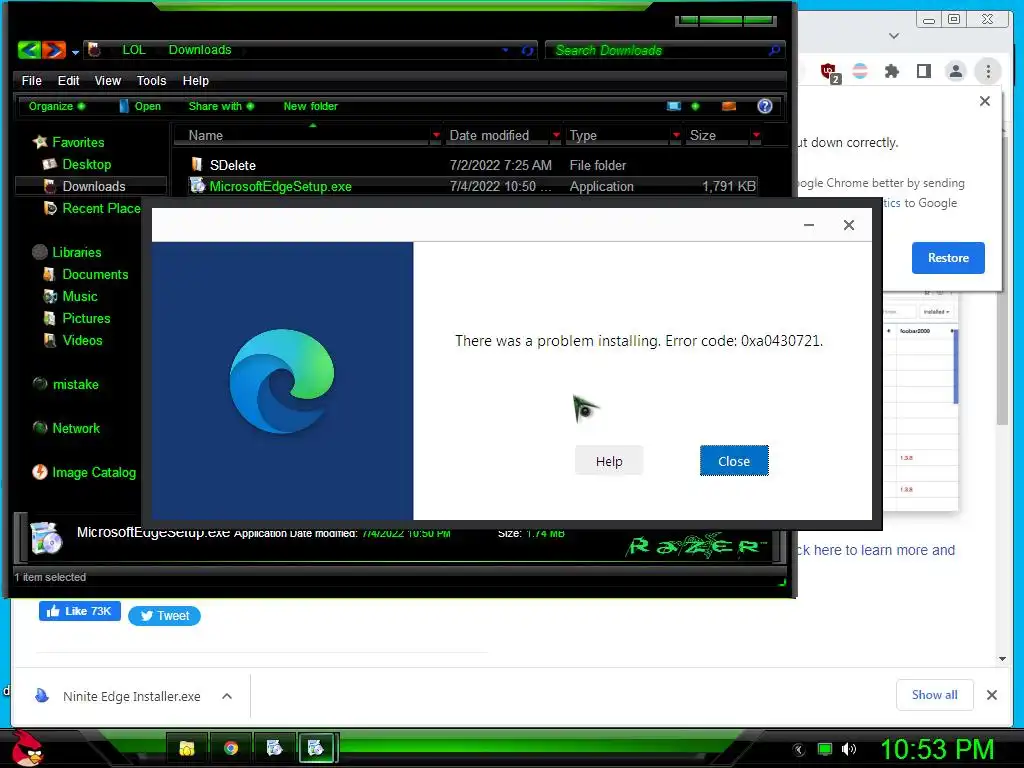Minimize the Edge installer dialog
This screenshot has width=1024, height=768.
coord(808,225)
